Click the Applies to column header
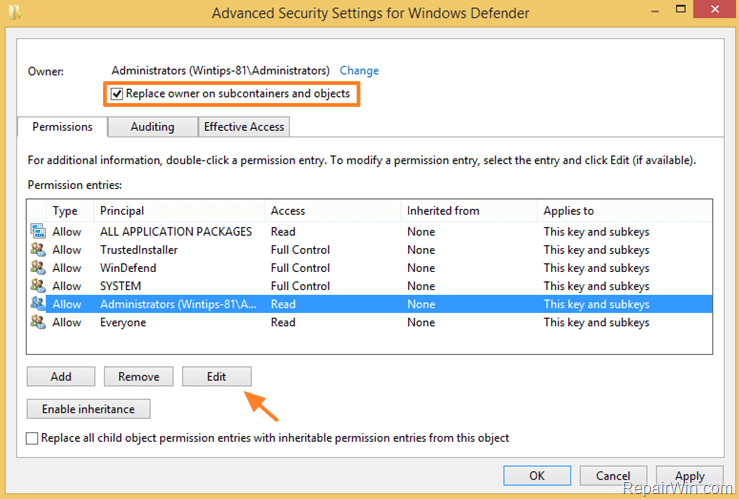Viewport: 739px width, 499px height. tap(624, 211)
